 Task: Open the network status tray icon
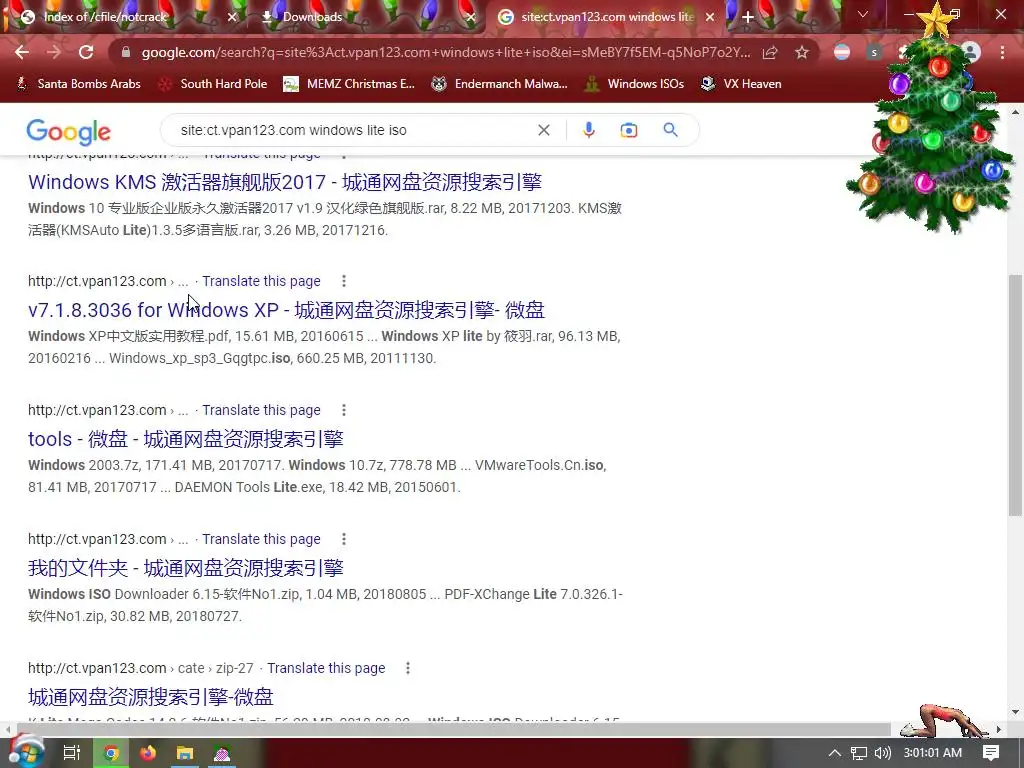pos(859,753)
